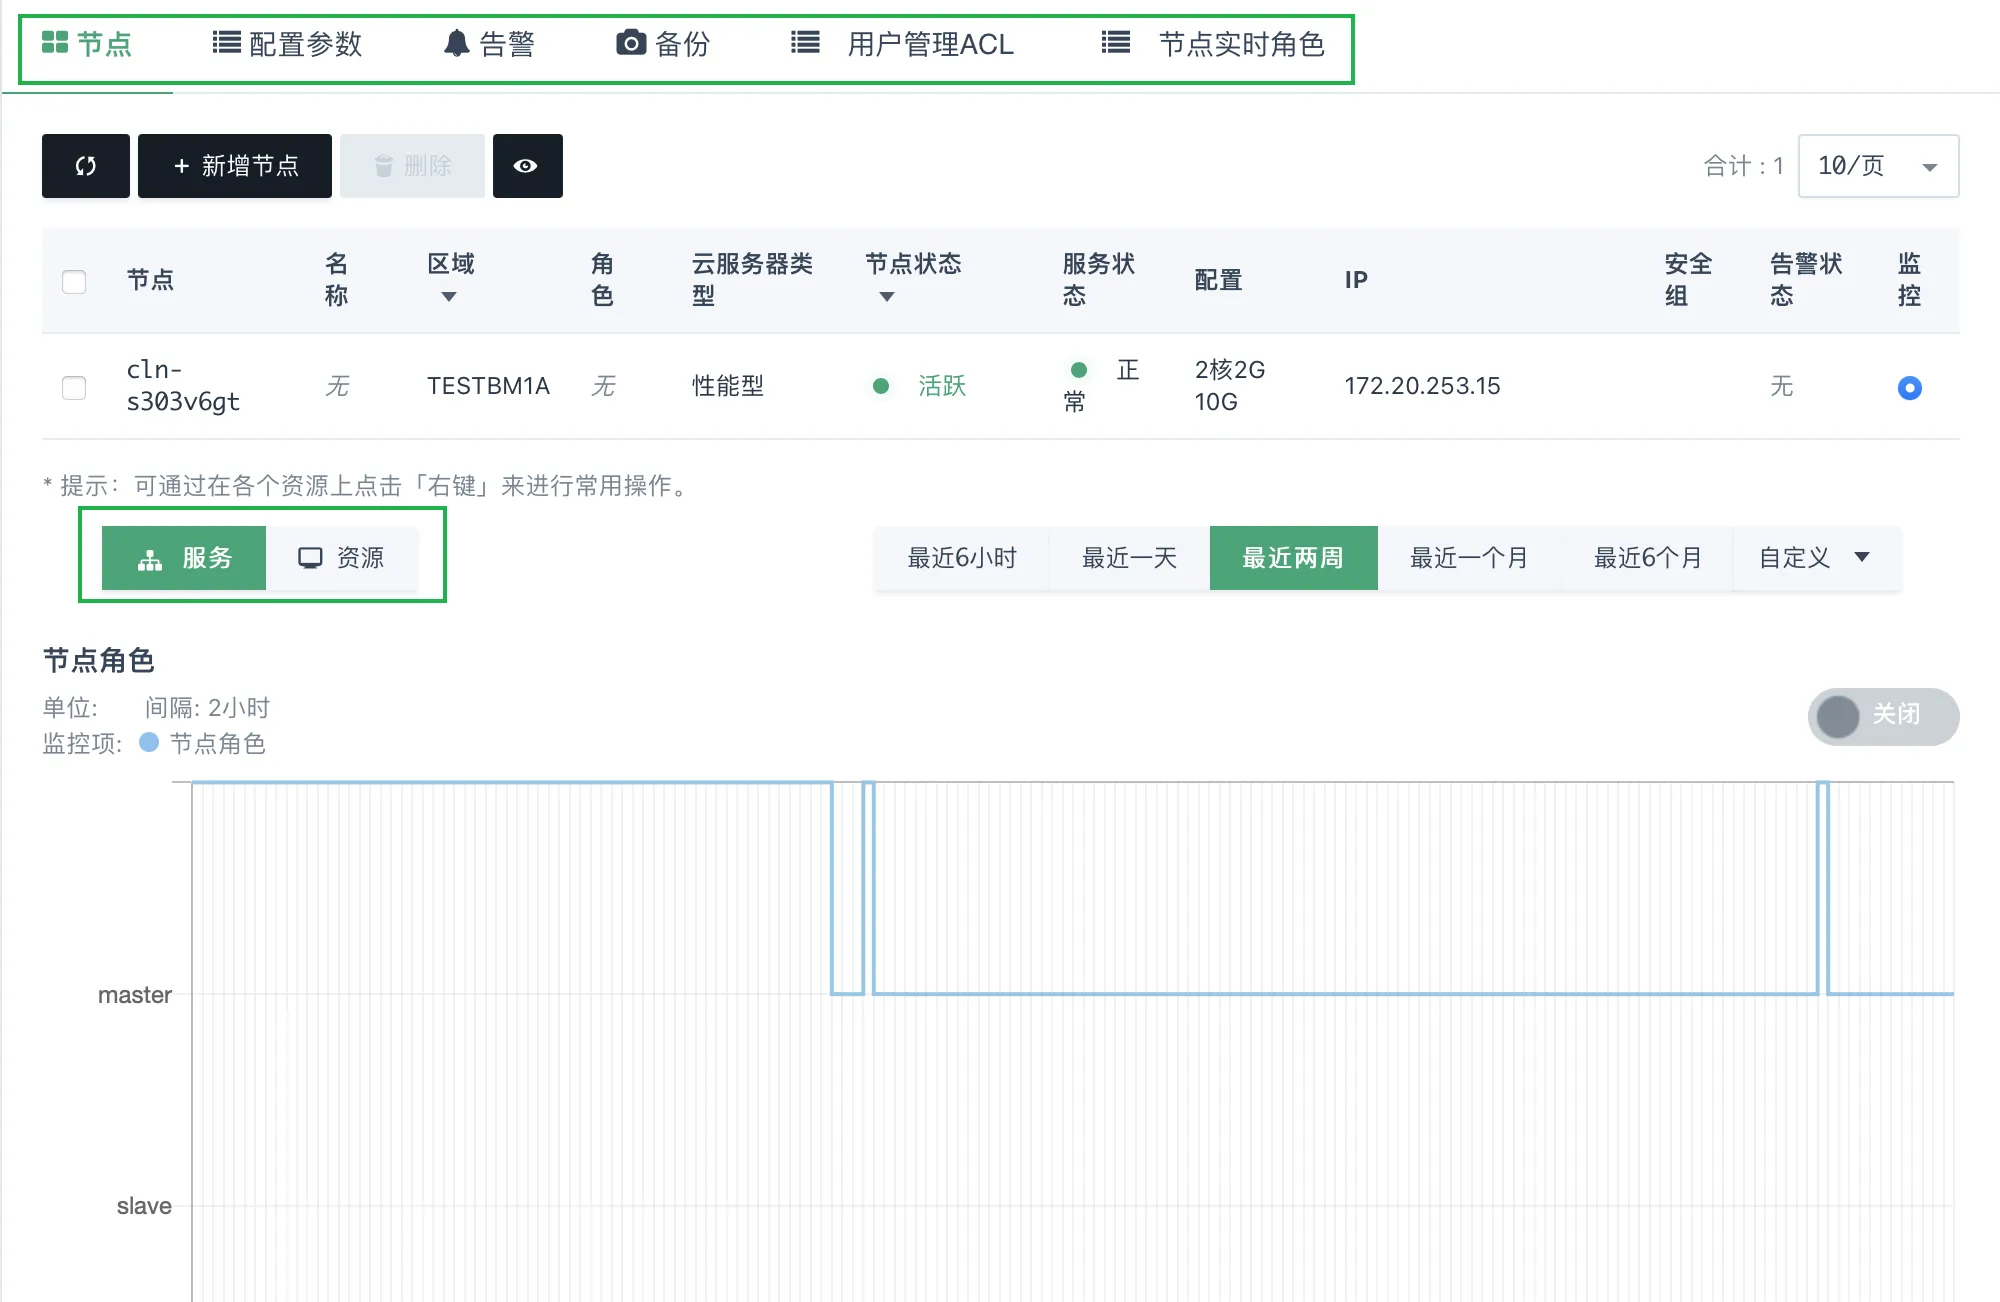Open the 告警 bell icon tab
The height and width of the screenshot is (1302, 2000).
pos(489,44)
